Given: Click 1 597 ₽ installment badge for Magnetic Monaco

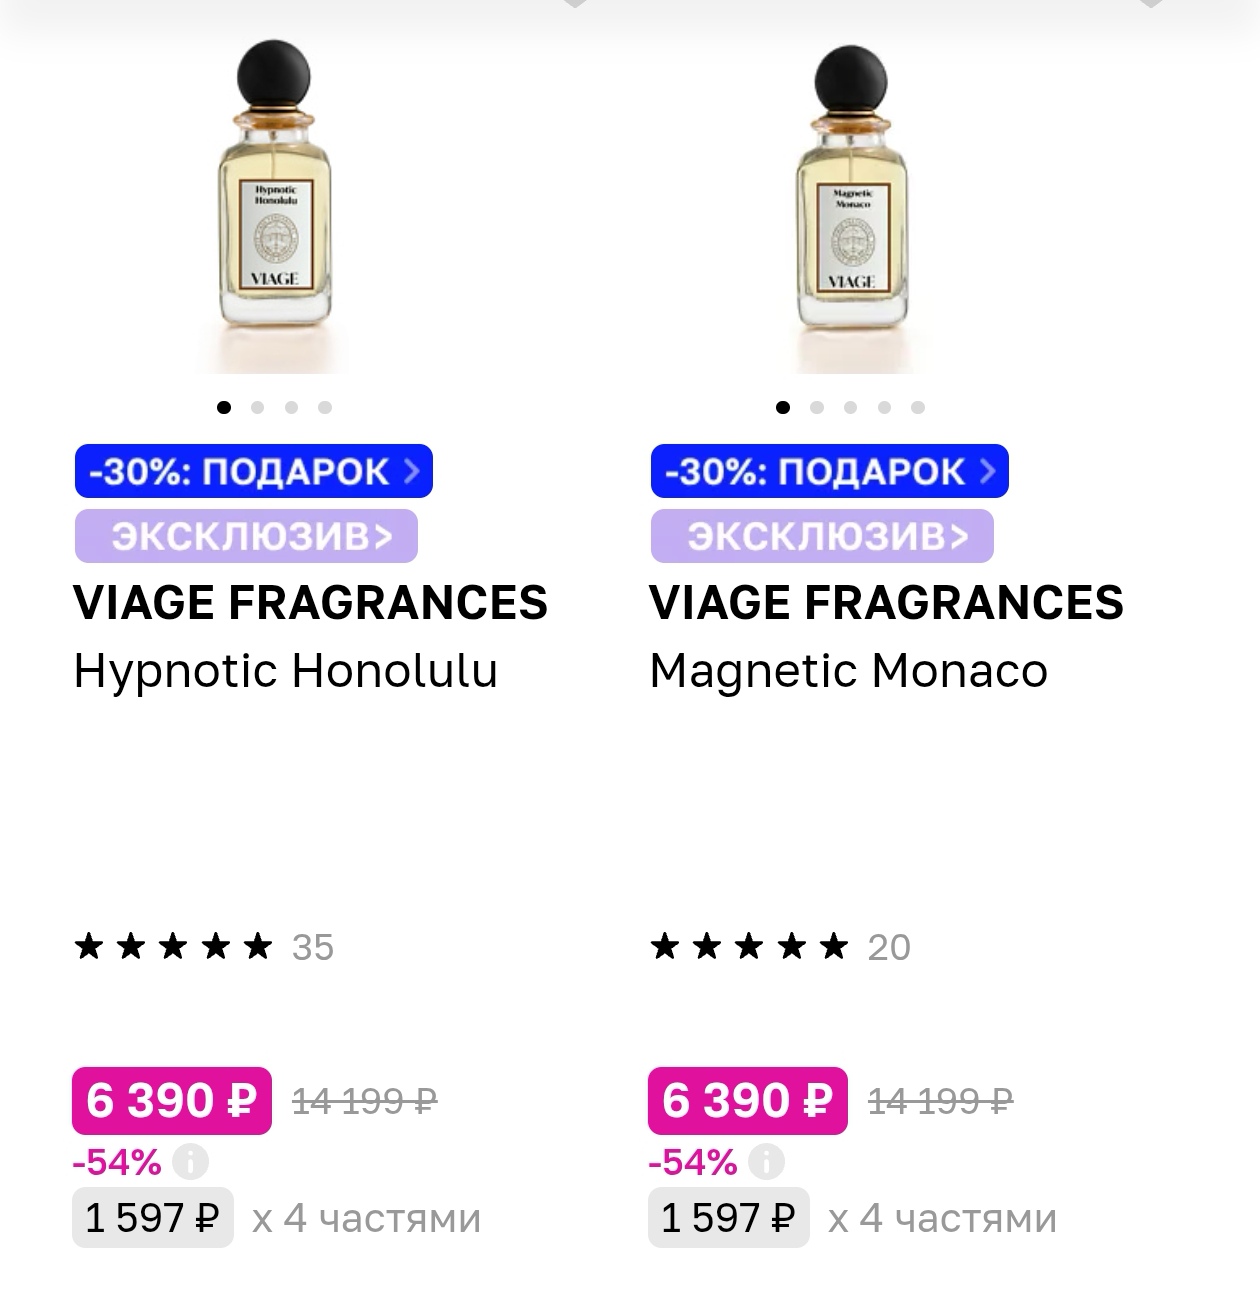Looking at the screenshot, I should click(728, 1218).
